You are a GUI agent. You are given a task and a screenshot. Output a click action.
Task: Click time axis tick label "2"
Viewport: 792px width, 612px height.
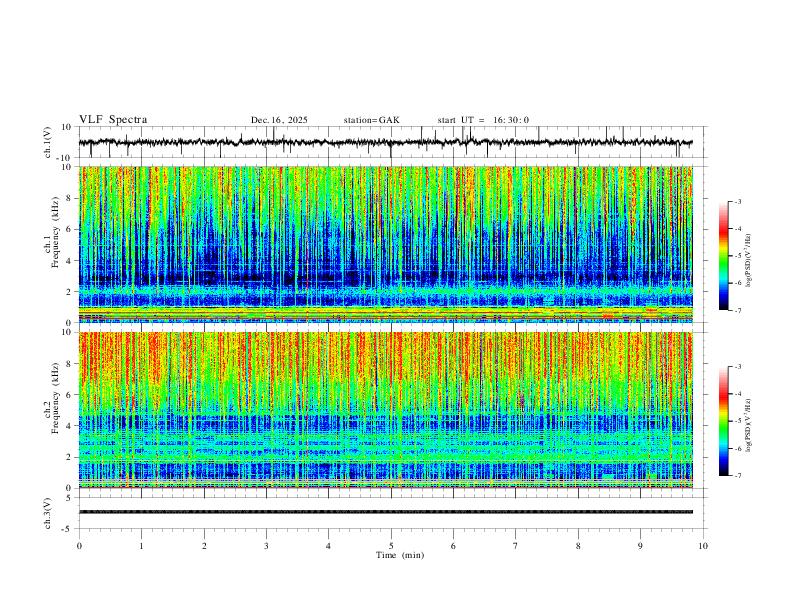(x=204, y=546)
